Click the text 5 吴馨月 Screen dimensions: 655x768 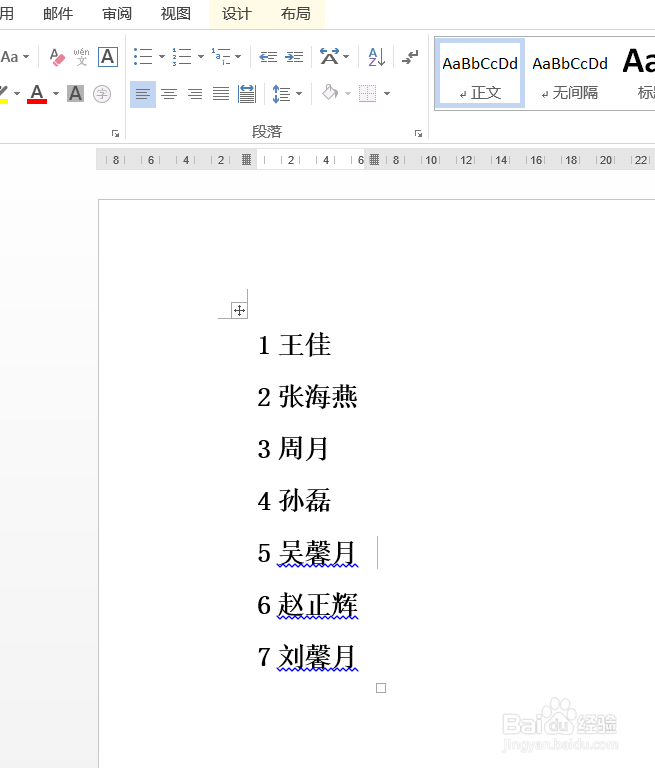307,553
